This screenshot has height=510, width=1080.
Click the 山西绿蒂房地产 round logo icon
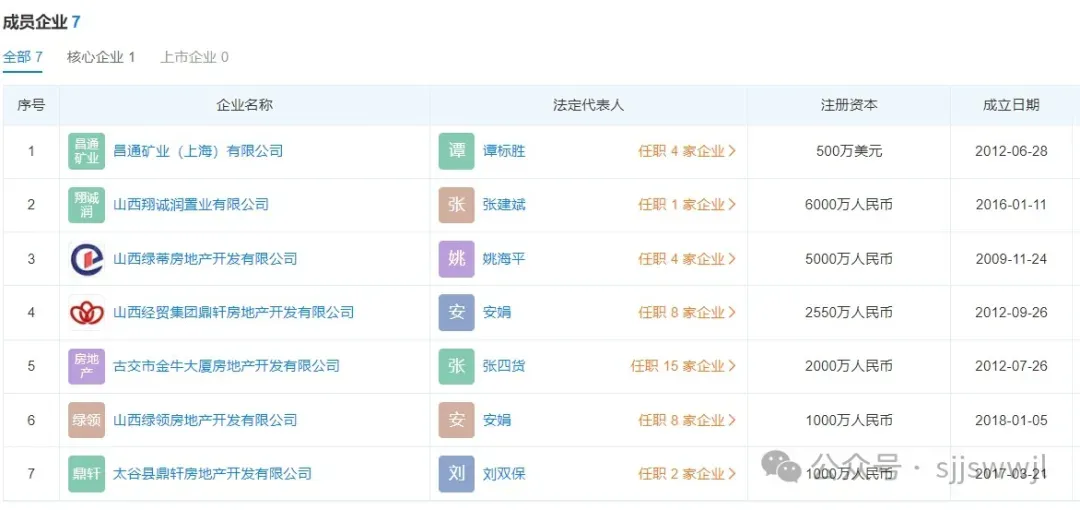[x=86, y=259]
